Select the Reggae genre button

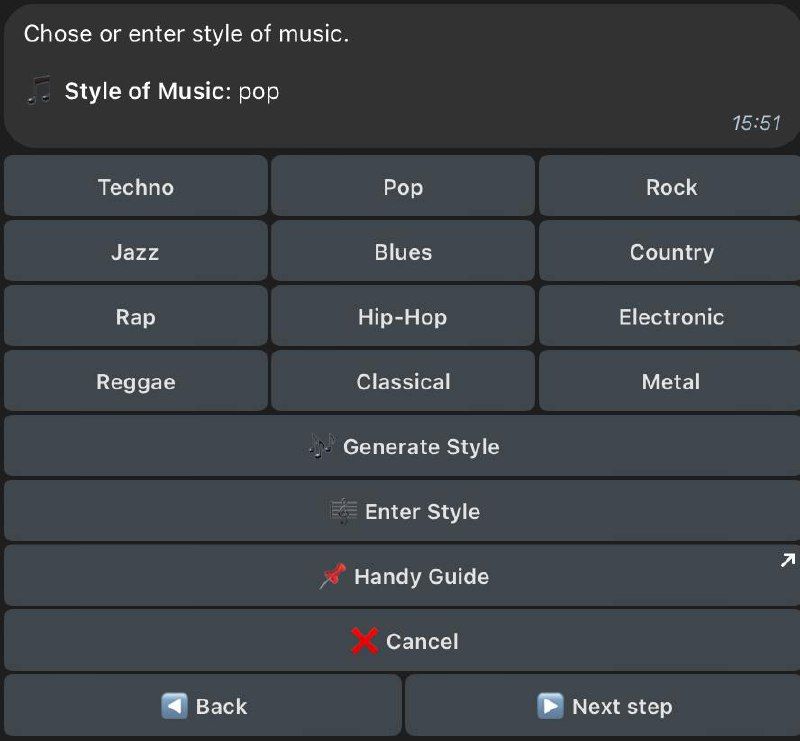(136, 381)
